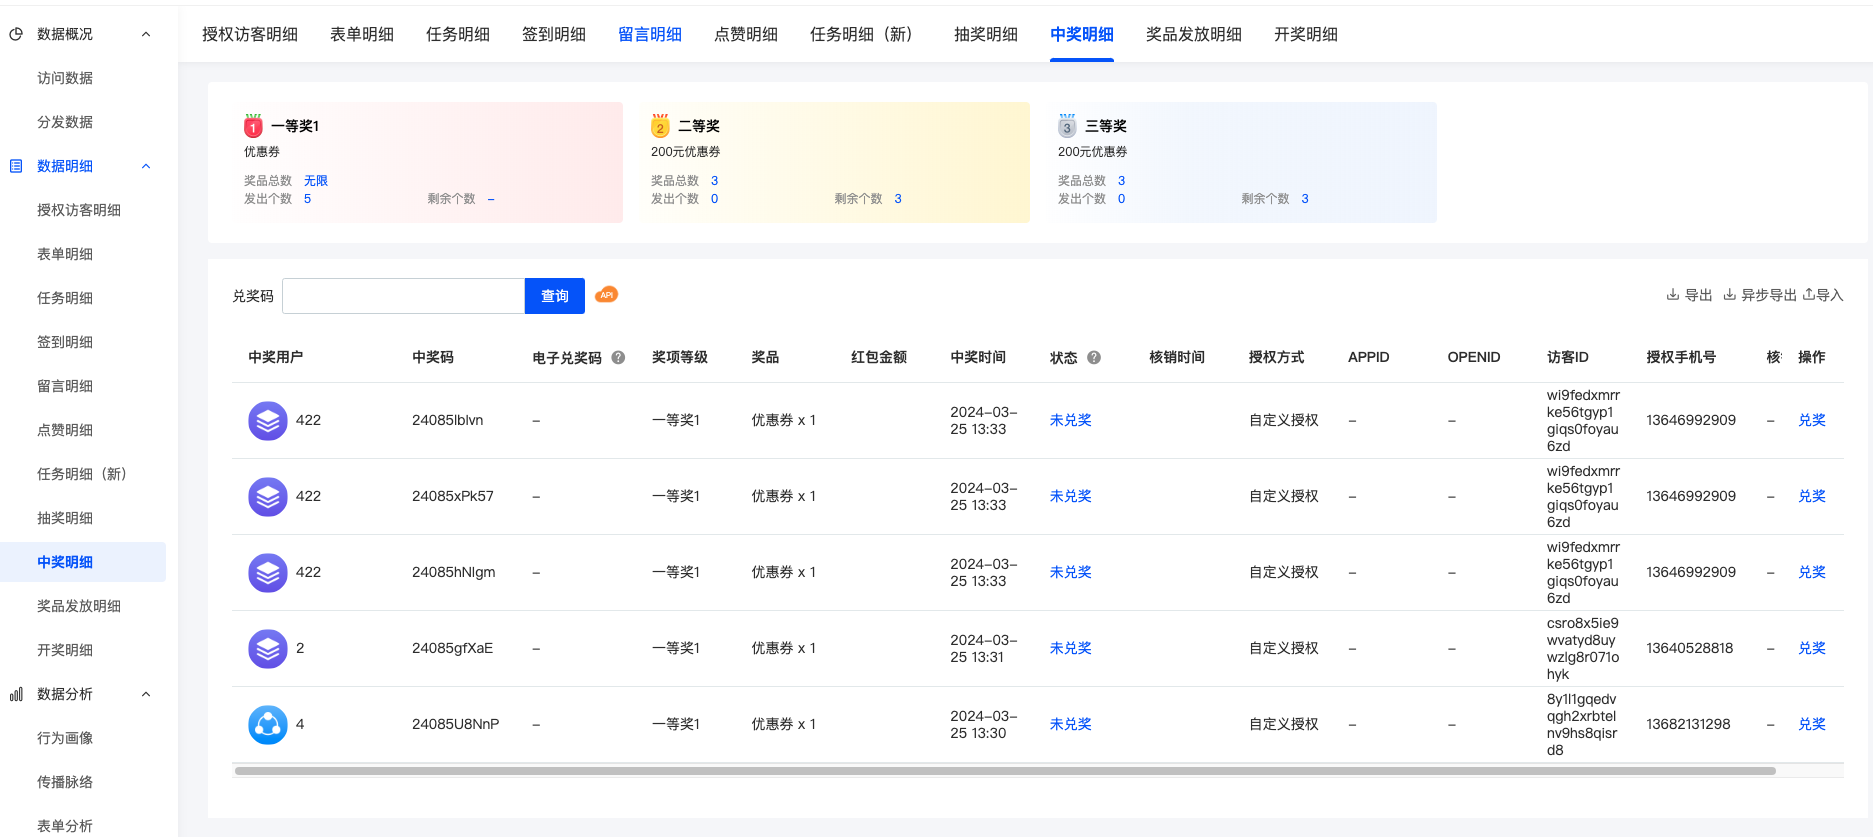This screenshot has width=1873, height=837.
Task: Open 表单明细 in the sidebar
Action: 65,254
